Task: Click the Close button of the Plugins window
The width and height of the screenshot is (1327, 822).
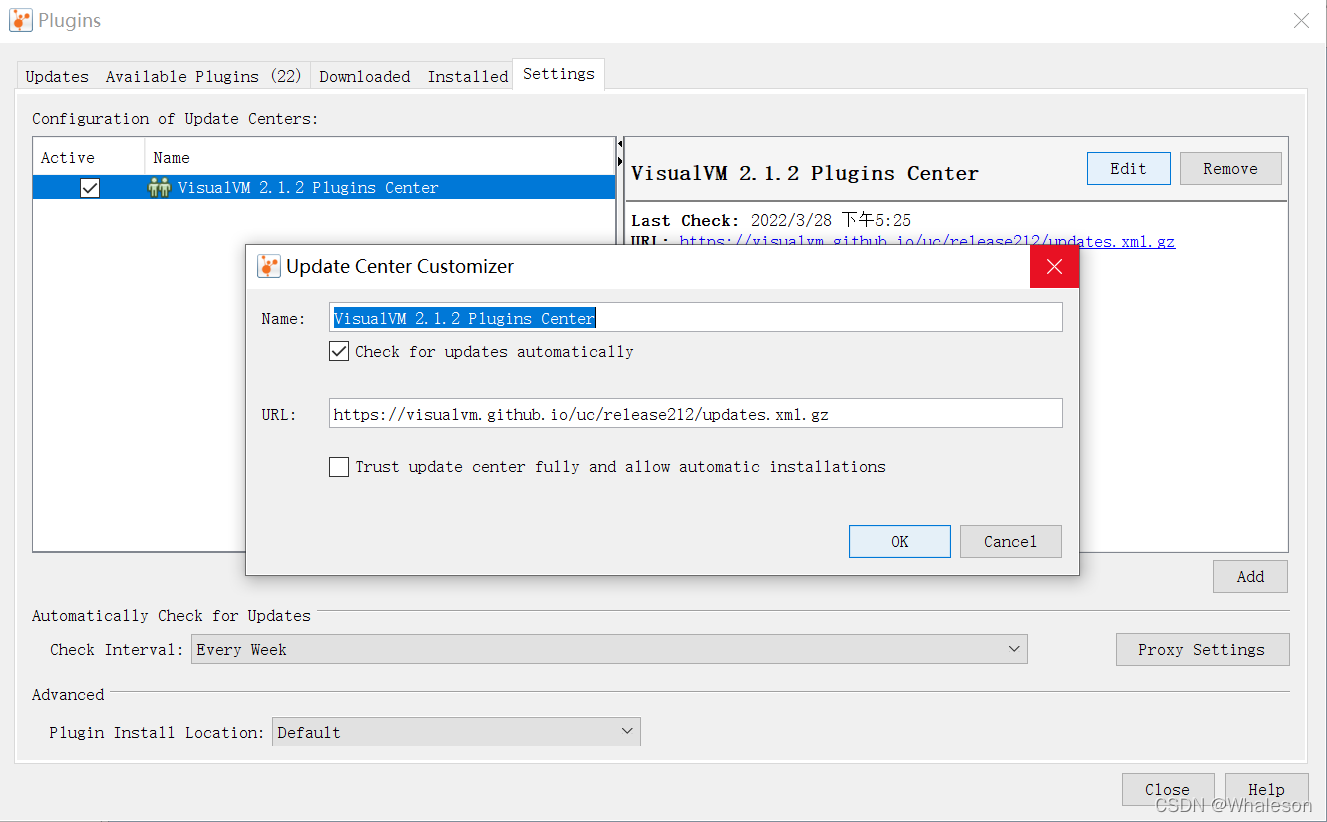Action: tap(1168, 789)
